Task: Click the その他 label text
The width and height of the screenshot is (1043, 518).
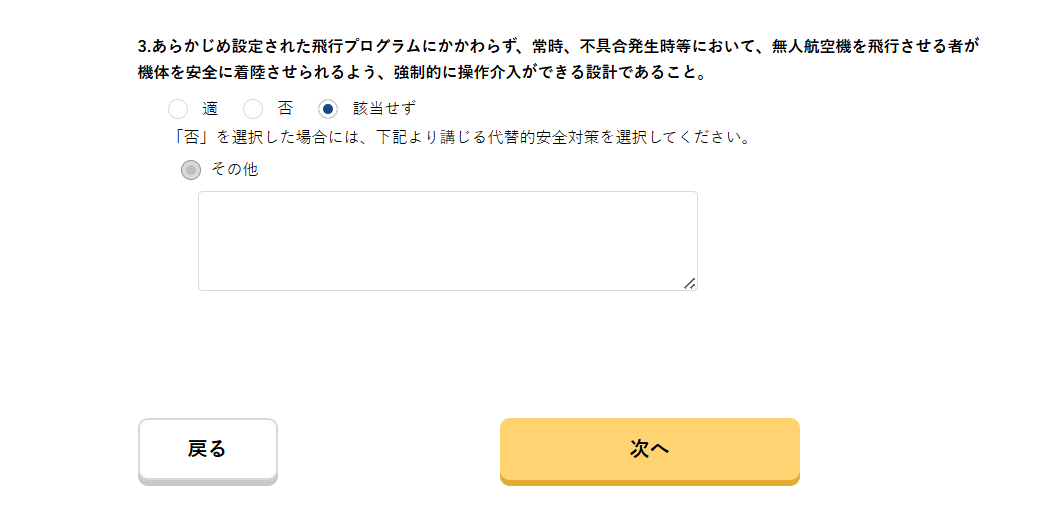Action: point(235,170)
